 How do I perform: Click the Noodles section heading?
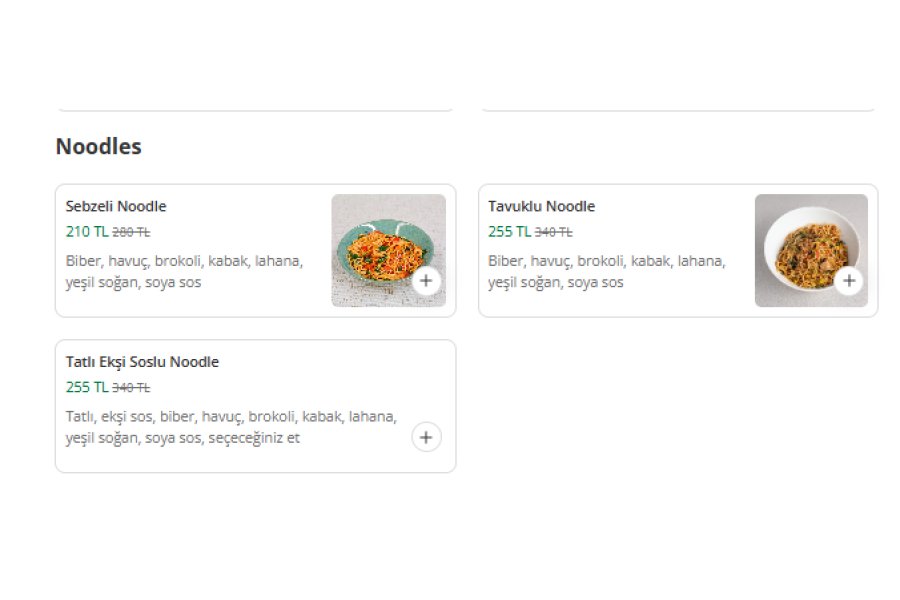click(98, 146)
